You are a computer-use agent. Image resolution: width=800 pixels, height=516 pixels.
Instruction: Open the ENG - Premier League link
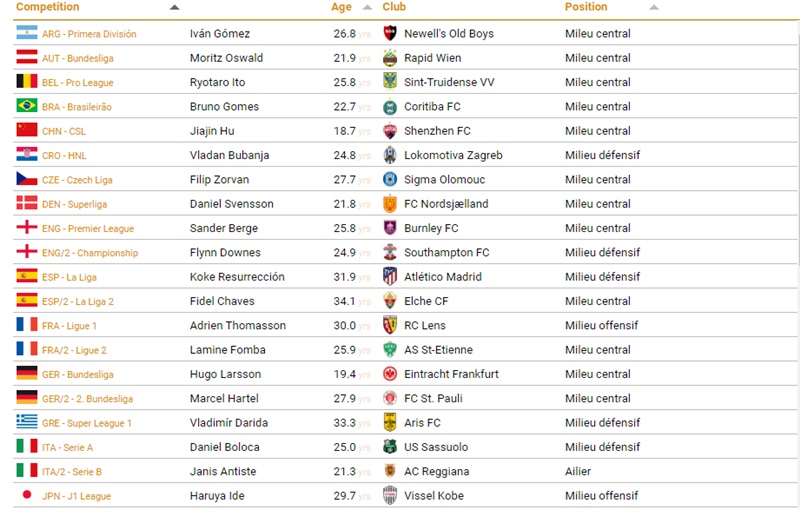pyautogui.click(x=88, y=229)
